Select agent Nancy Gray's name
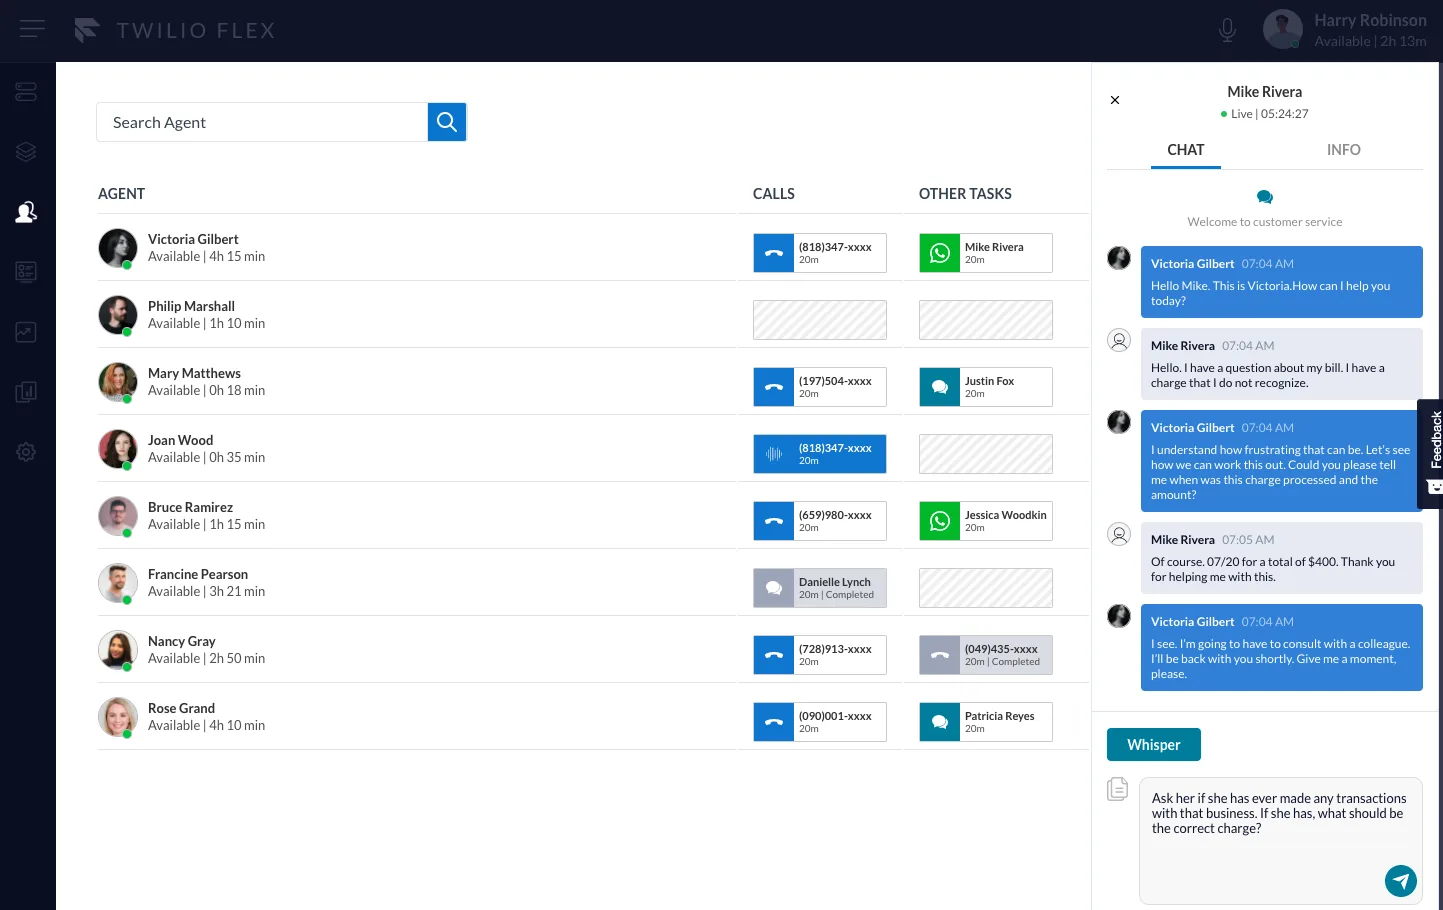 coord(181,641)
